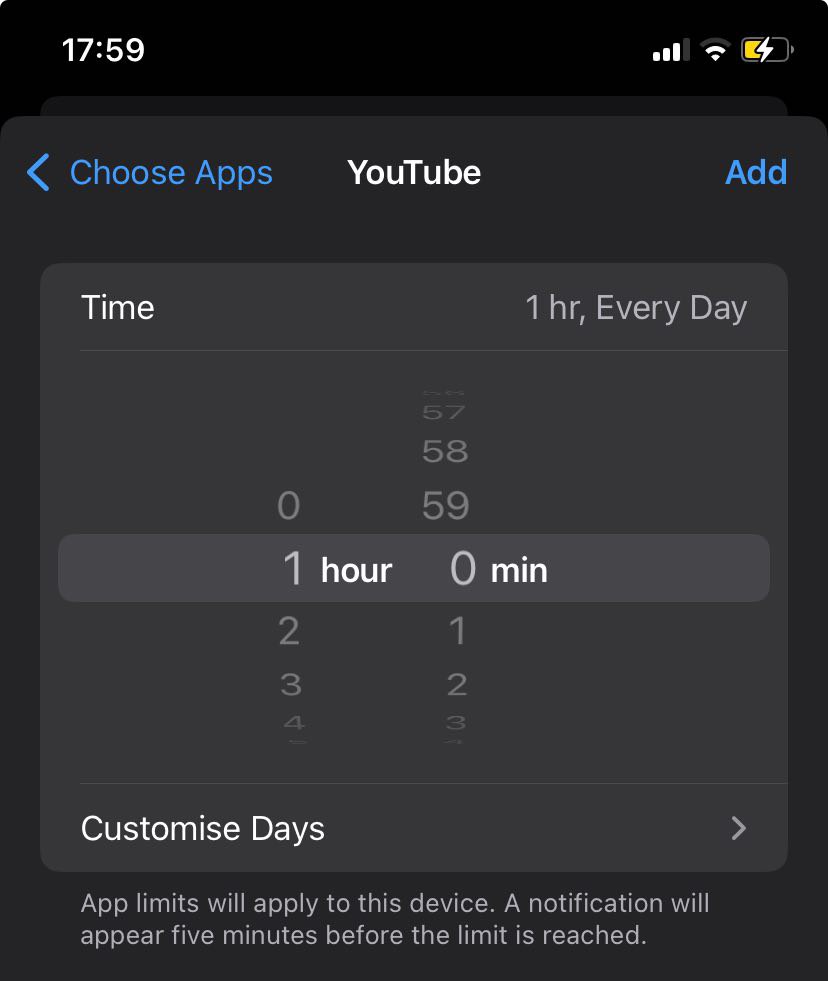
Task: Select 2 in the minutes picker
Action: point(457,685)
